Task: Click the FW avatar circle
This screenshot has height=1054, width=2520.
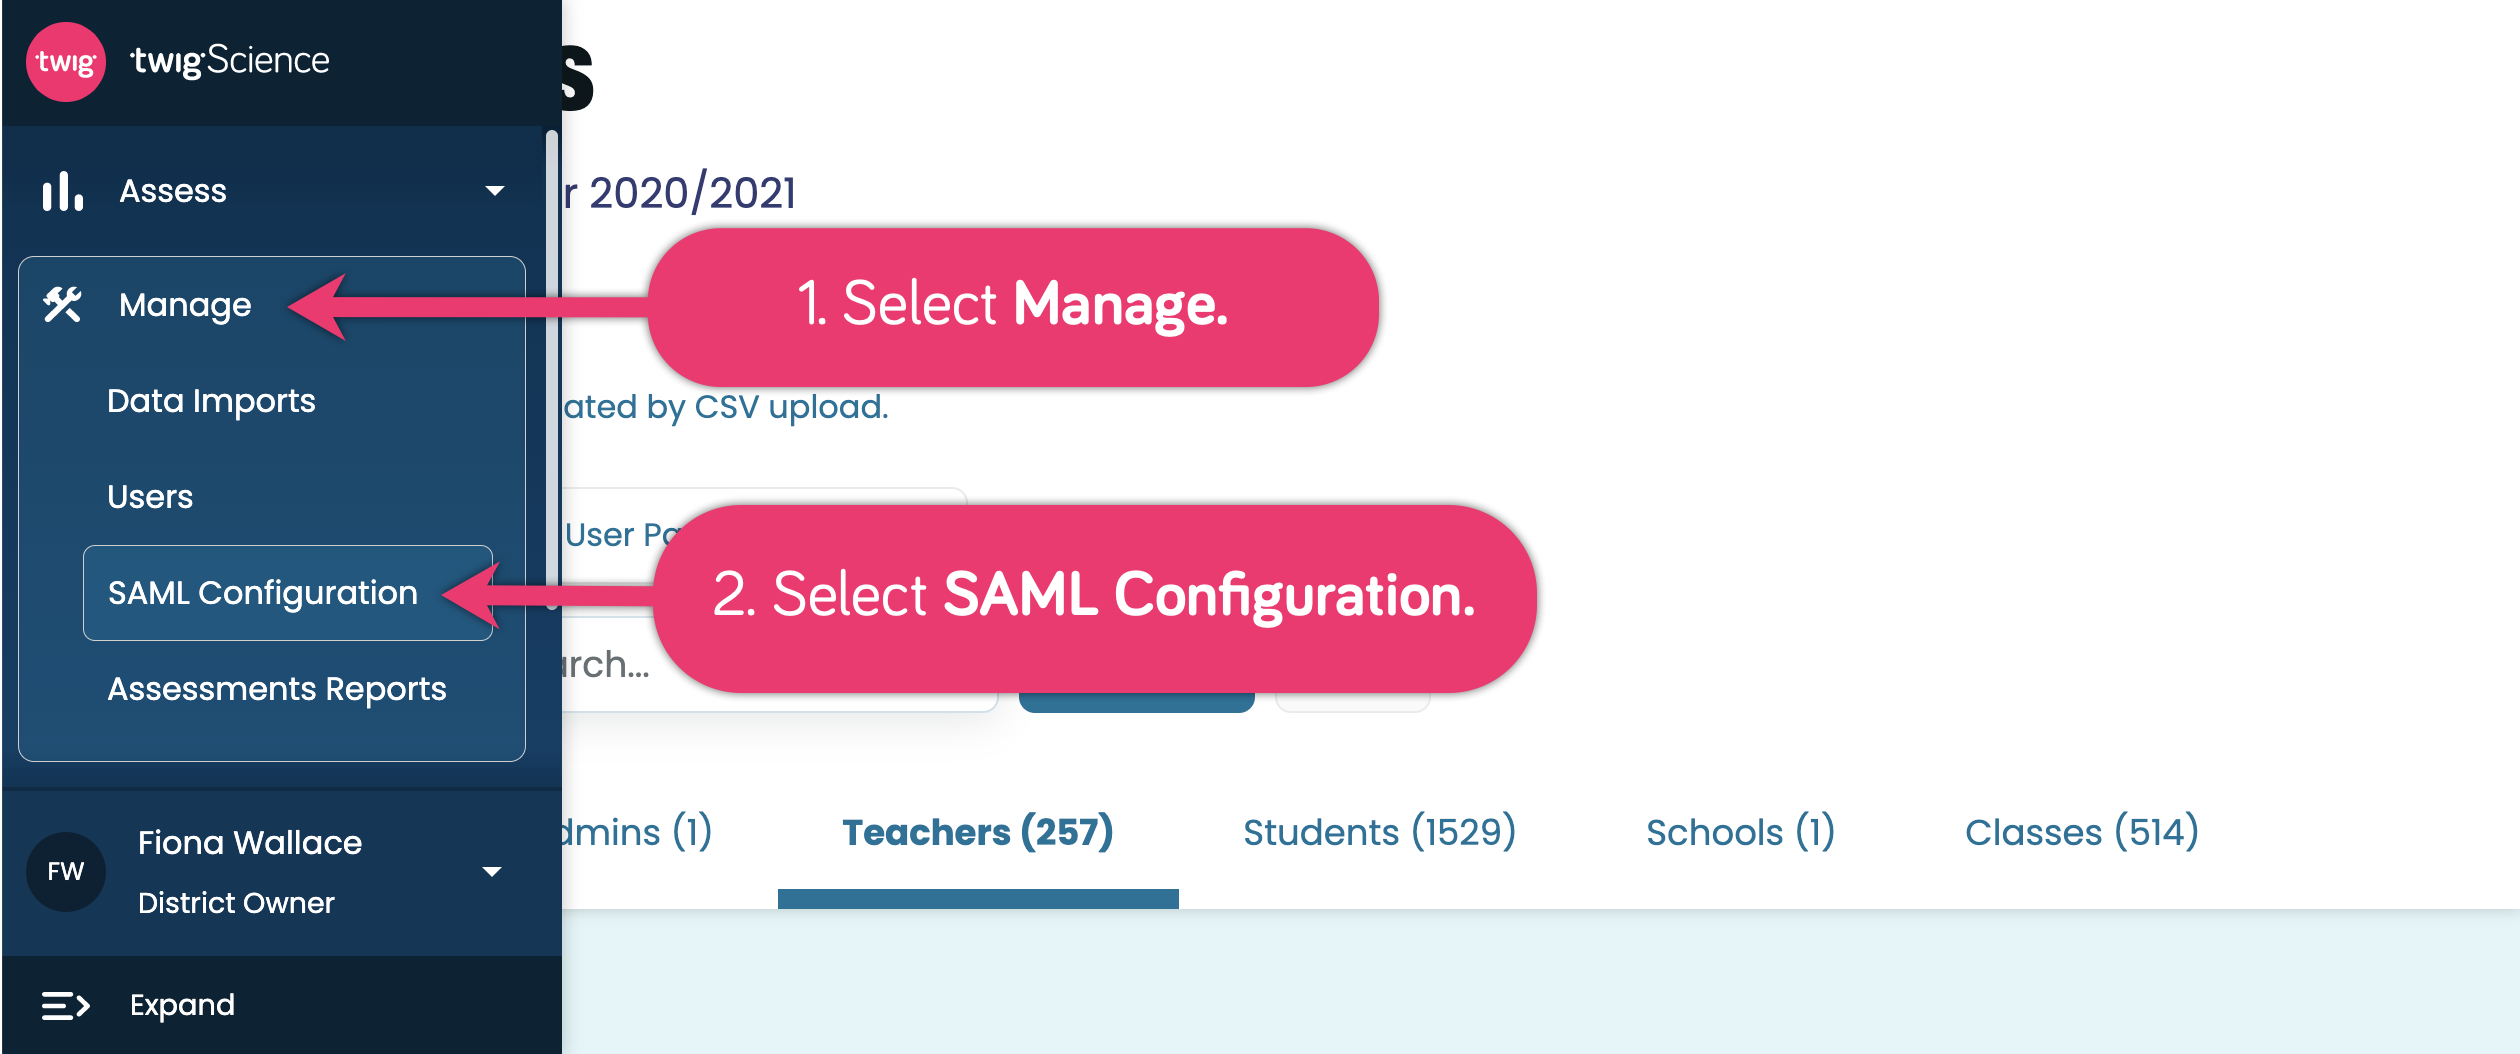Action: (x=66, y=871)
